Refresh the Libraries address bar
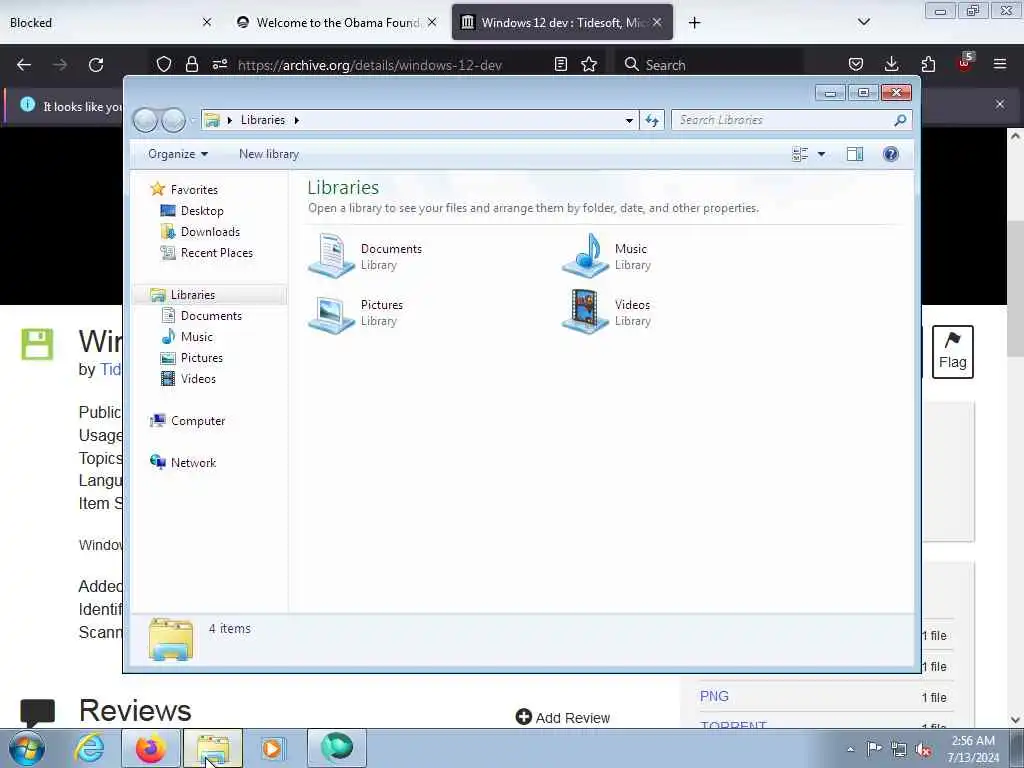The image size is (1024, 768). point(652,120)
